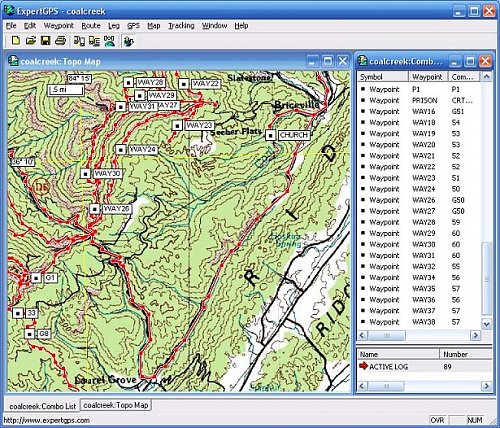Select the G8 waypoint marker on map

pos(30,334)
